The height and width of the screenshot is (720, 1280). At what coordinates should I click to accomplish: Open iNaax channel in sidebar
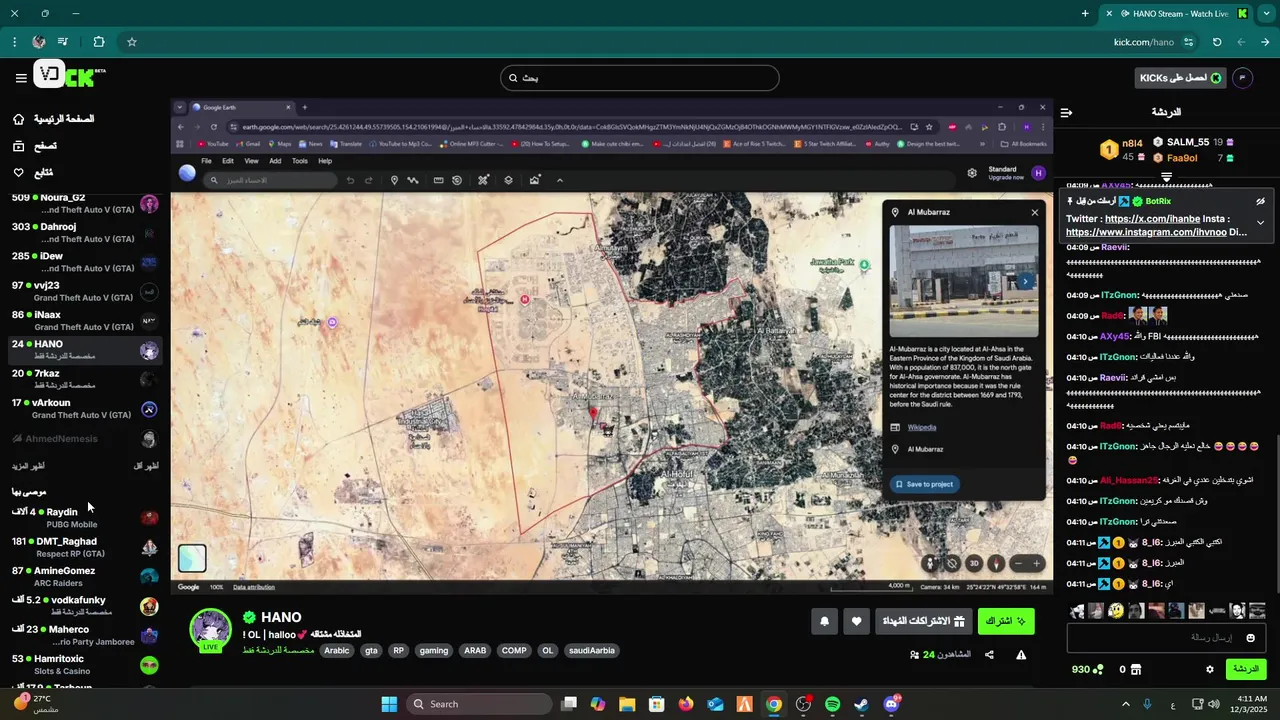pos(85,320)
